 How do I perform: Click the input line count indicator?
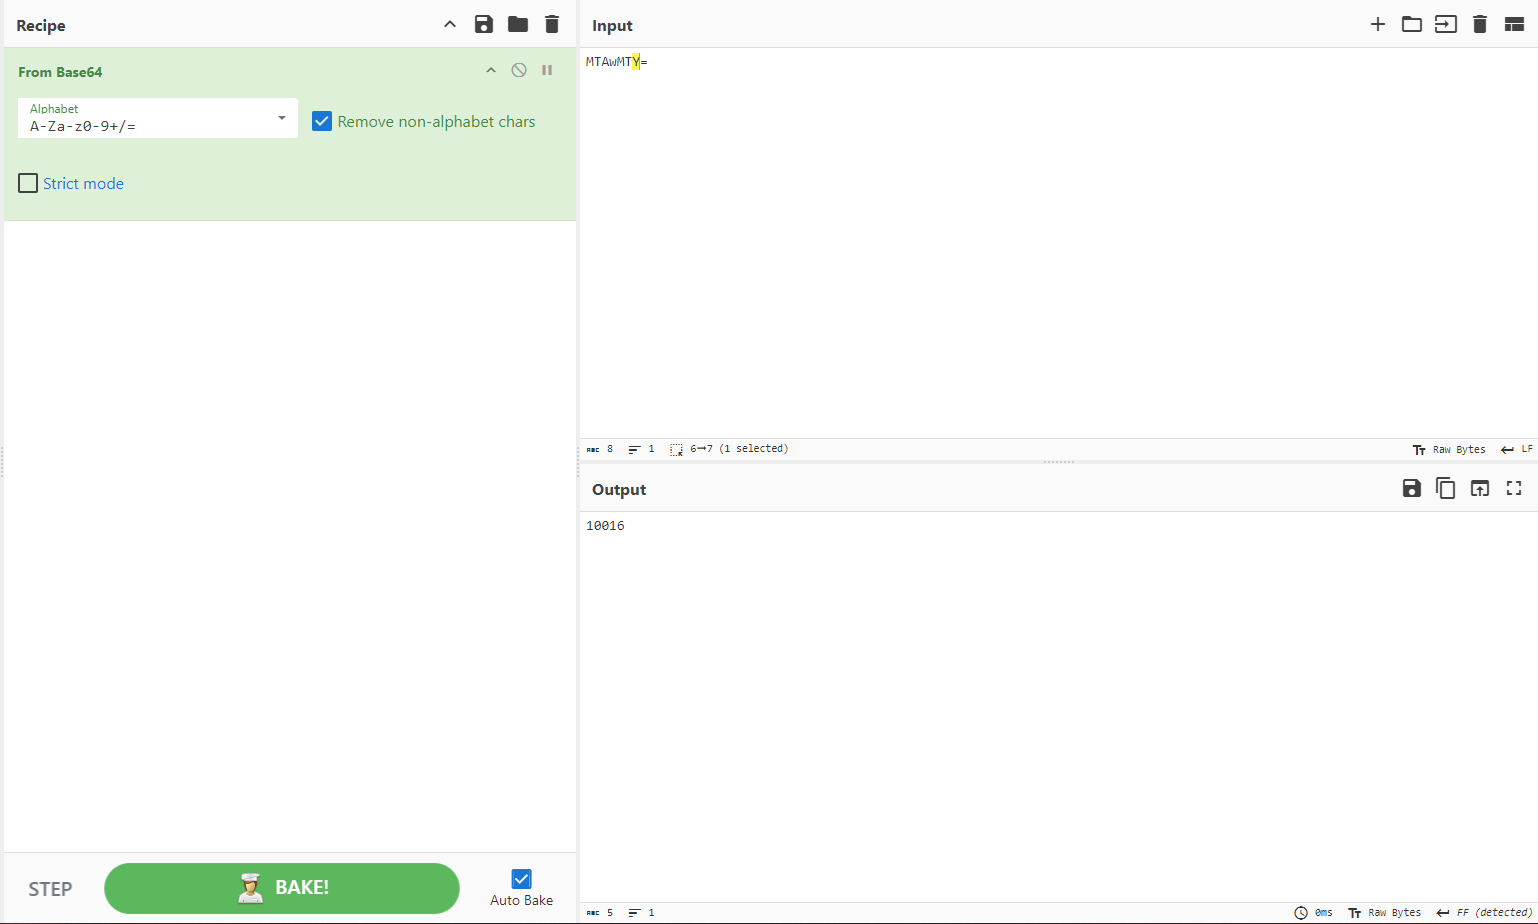(x=641, y=449)
